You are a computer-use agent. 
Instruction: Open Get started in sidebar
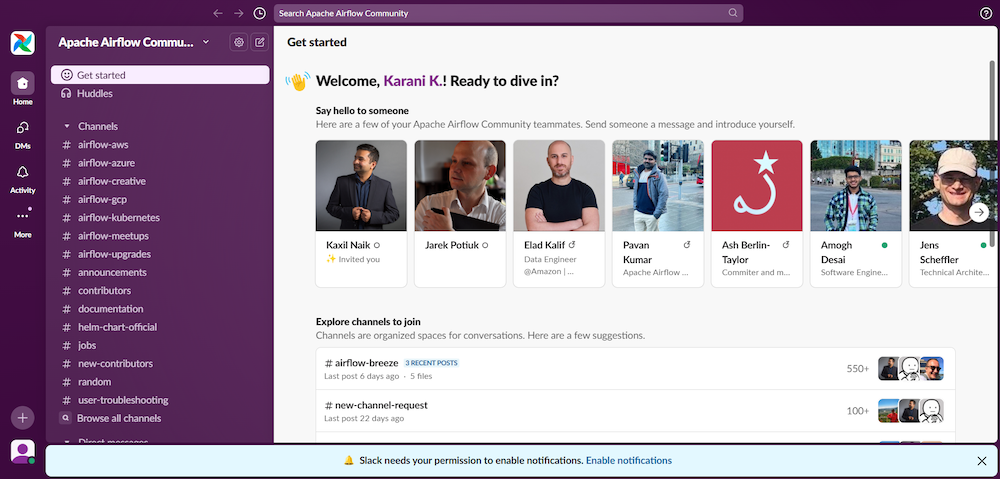click(160, 75)
